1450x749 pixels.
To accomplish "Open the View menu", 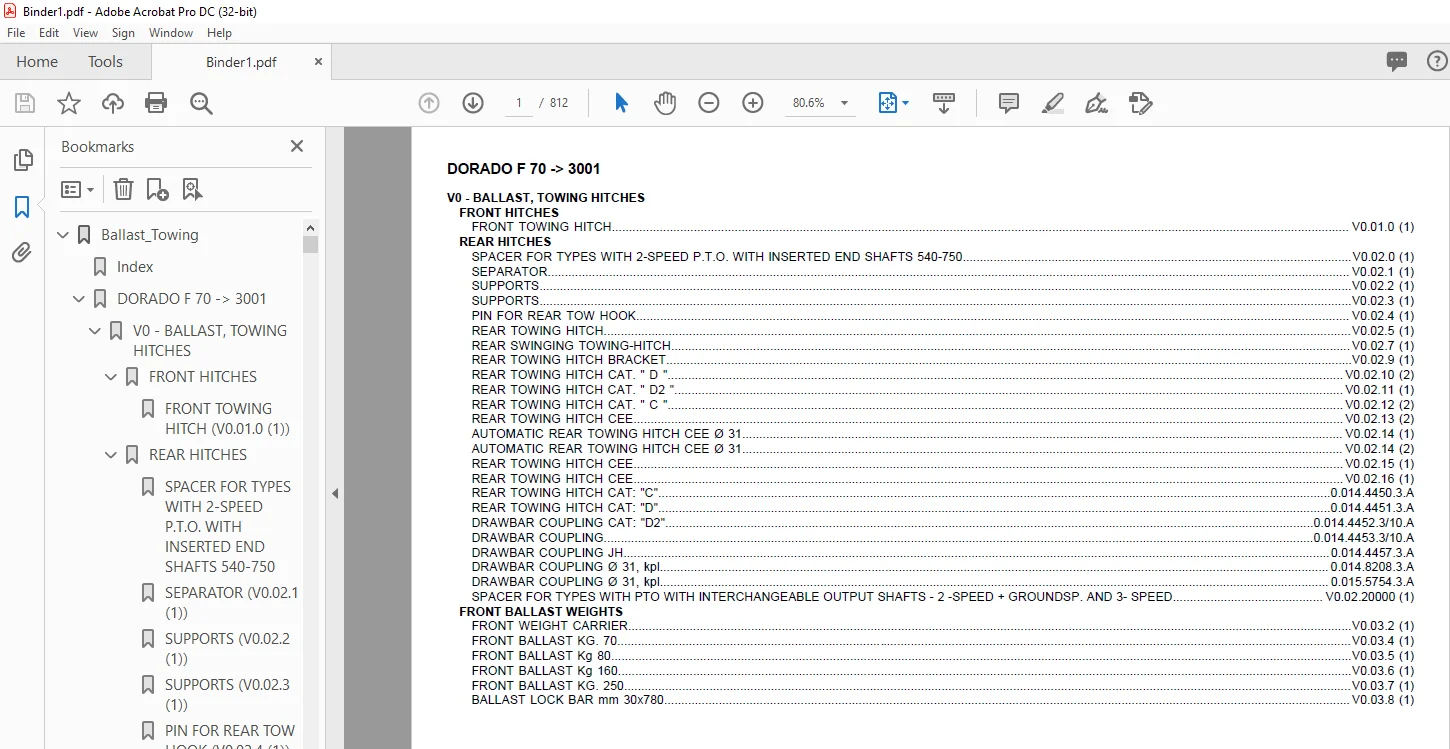I will click(x=84, y=33).
